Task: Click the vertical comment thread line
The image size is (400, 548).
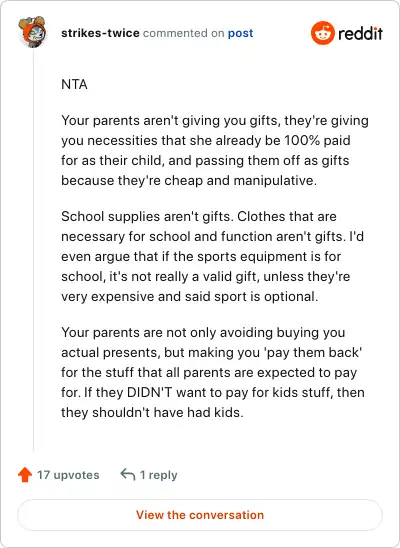Action: (34, 250)
